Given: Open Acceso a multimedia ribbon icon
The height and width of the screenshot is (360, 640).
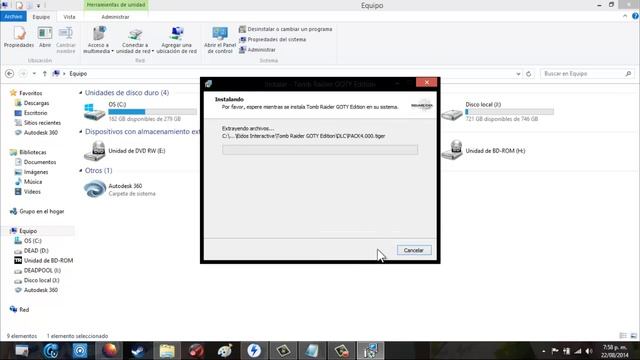Looking at the screenshot, I should tap(98, 40).
